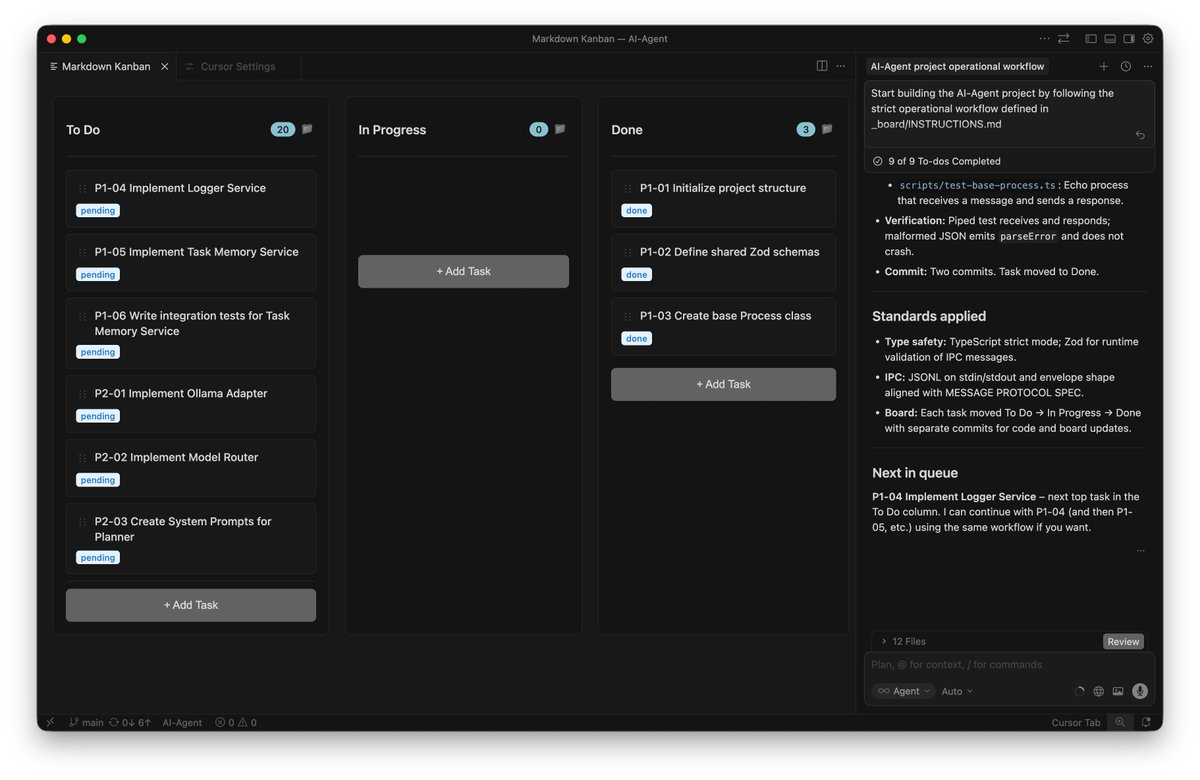The image size is (1200, 780).
Task: Show chat history via the clock icon
Action: pos(1126,66)
